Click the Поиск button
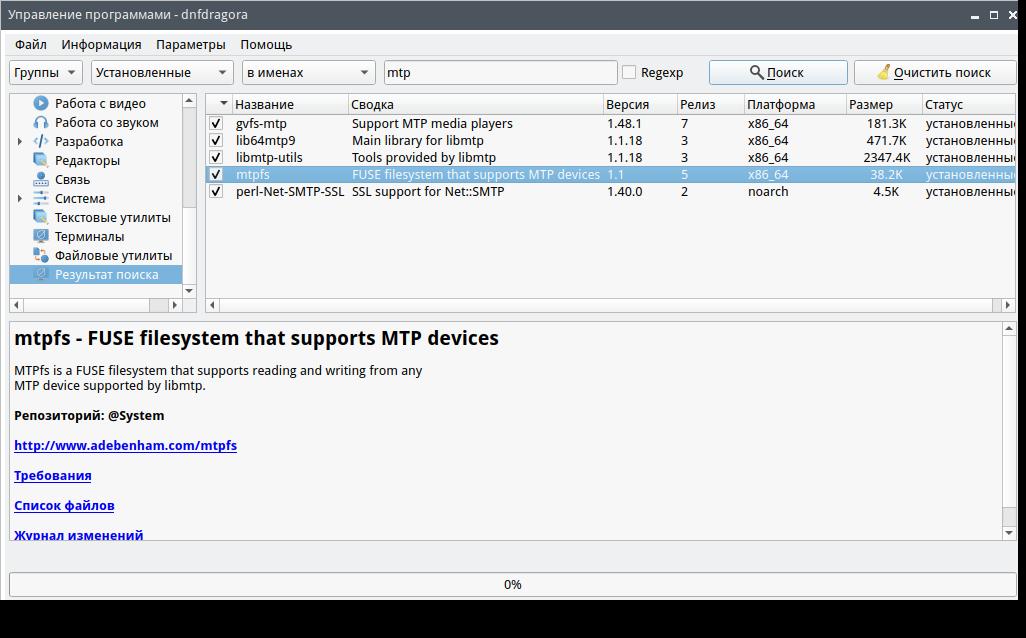Image resolution: width=1026 pixels, height=638 pixels. 778,73
